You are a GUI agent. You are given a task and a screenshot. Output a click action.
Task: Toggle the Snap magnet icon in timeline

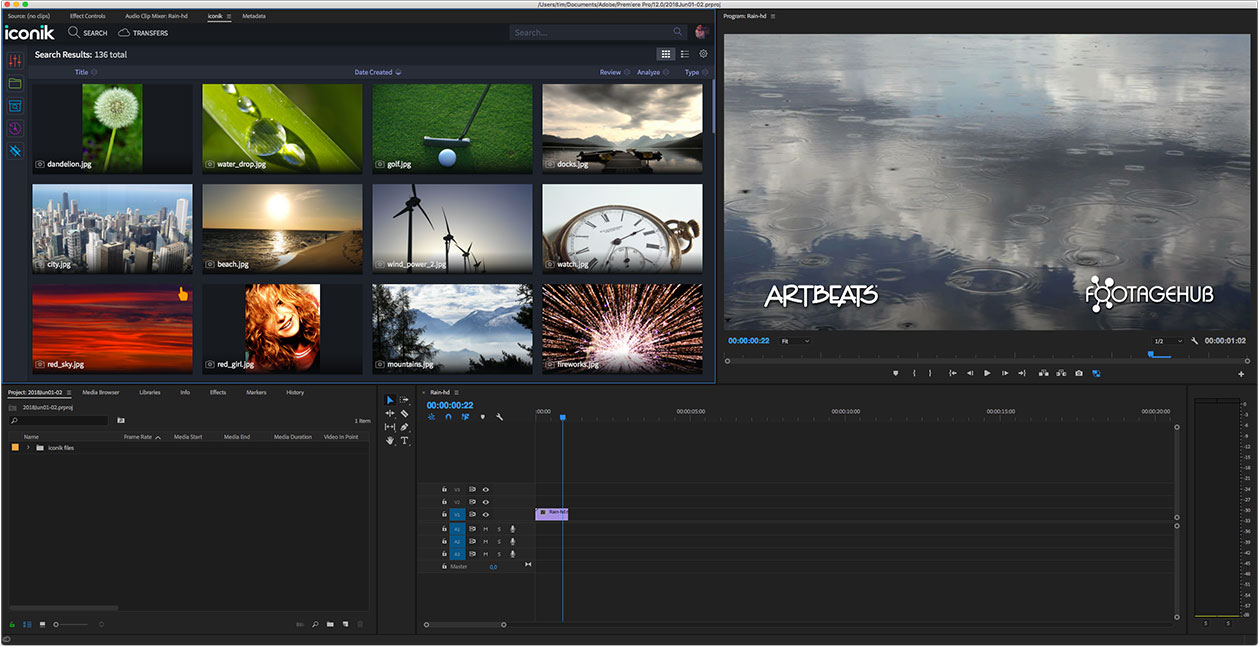click(x=448, y=417)
